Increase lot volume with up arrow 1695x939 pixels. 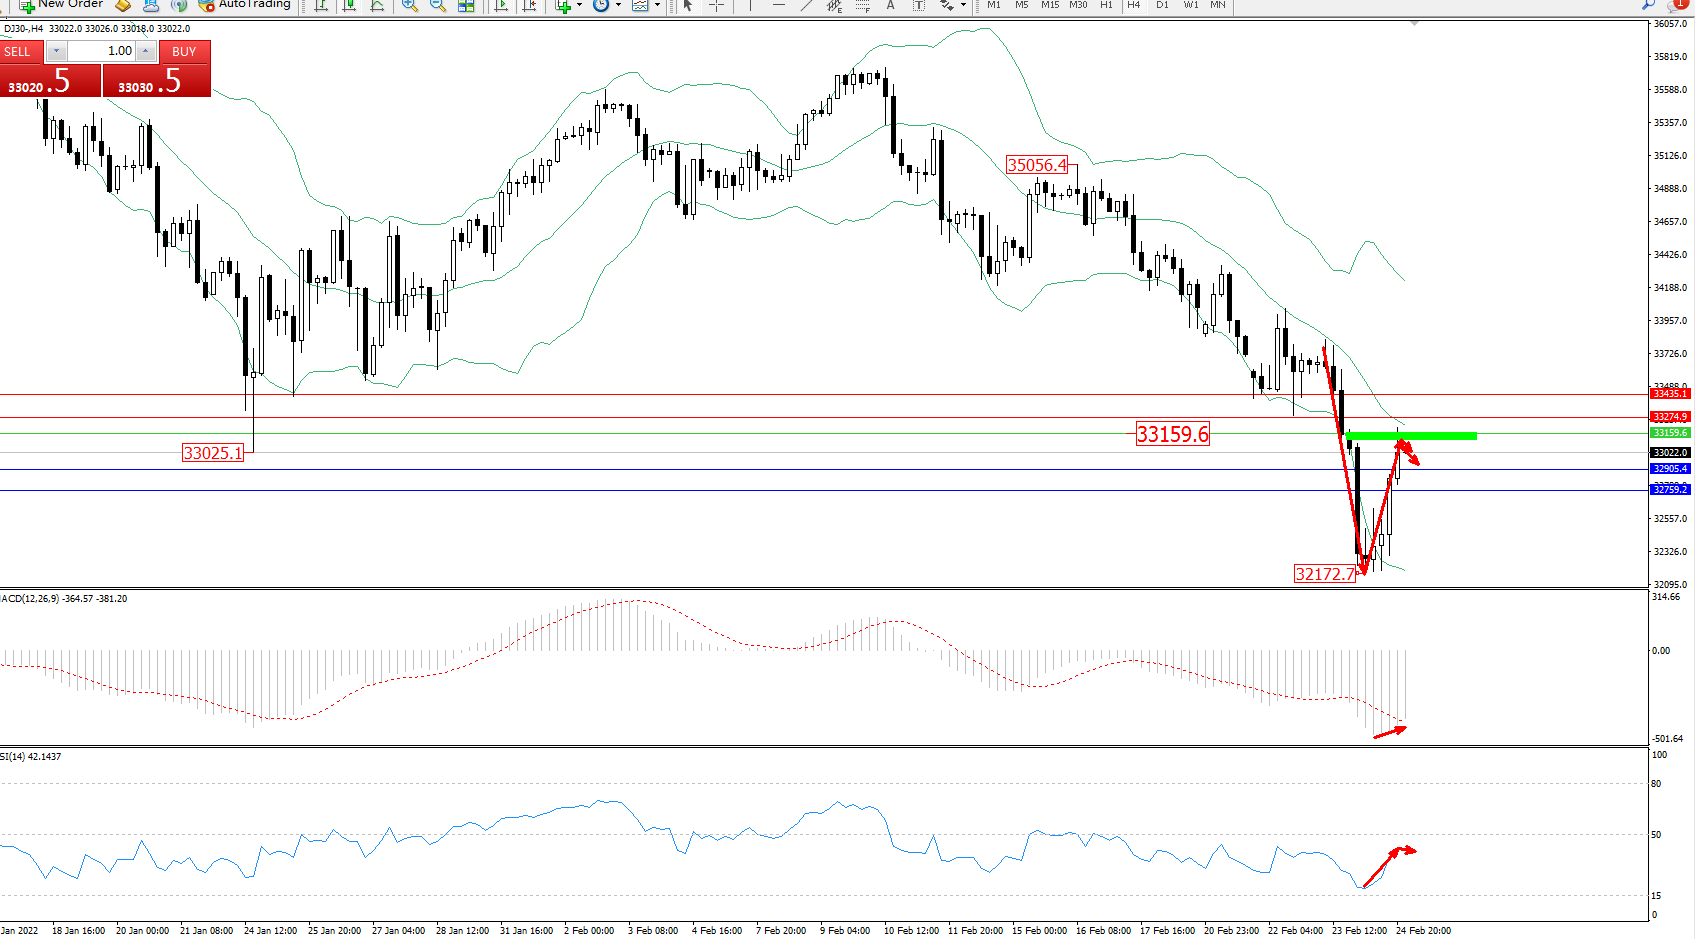(x=146, y=51)
